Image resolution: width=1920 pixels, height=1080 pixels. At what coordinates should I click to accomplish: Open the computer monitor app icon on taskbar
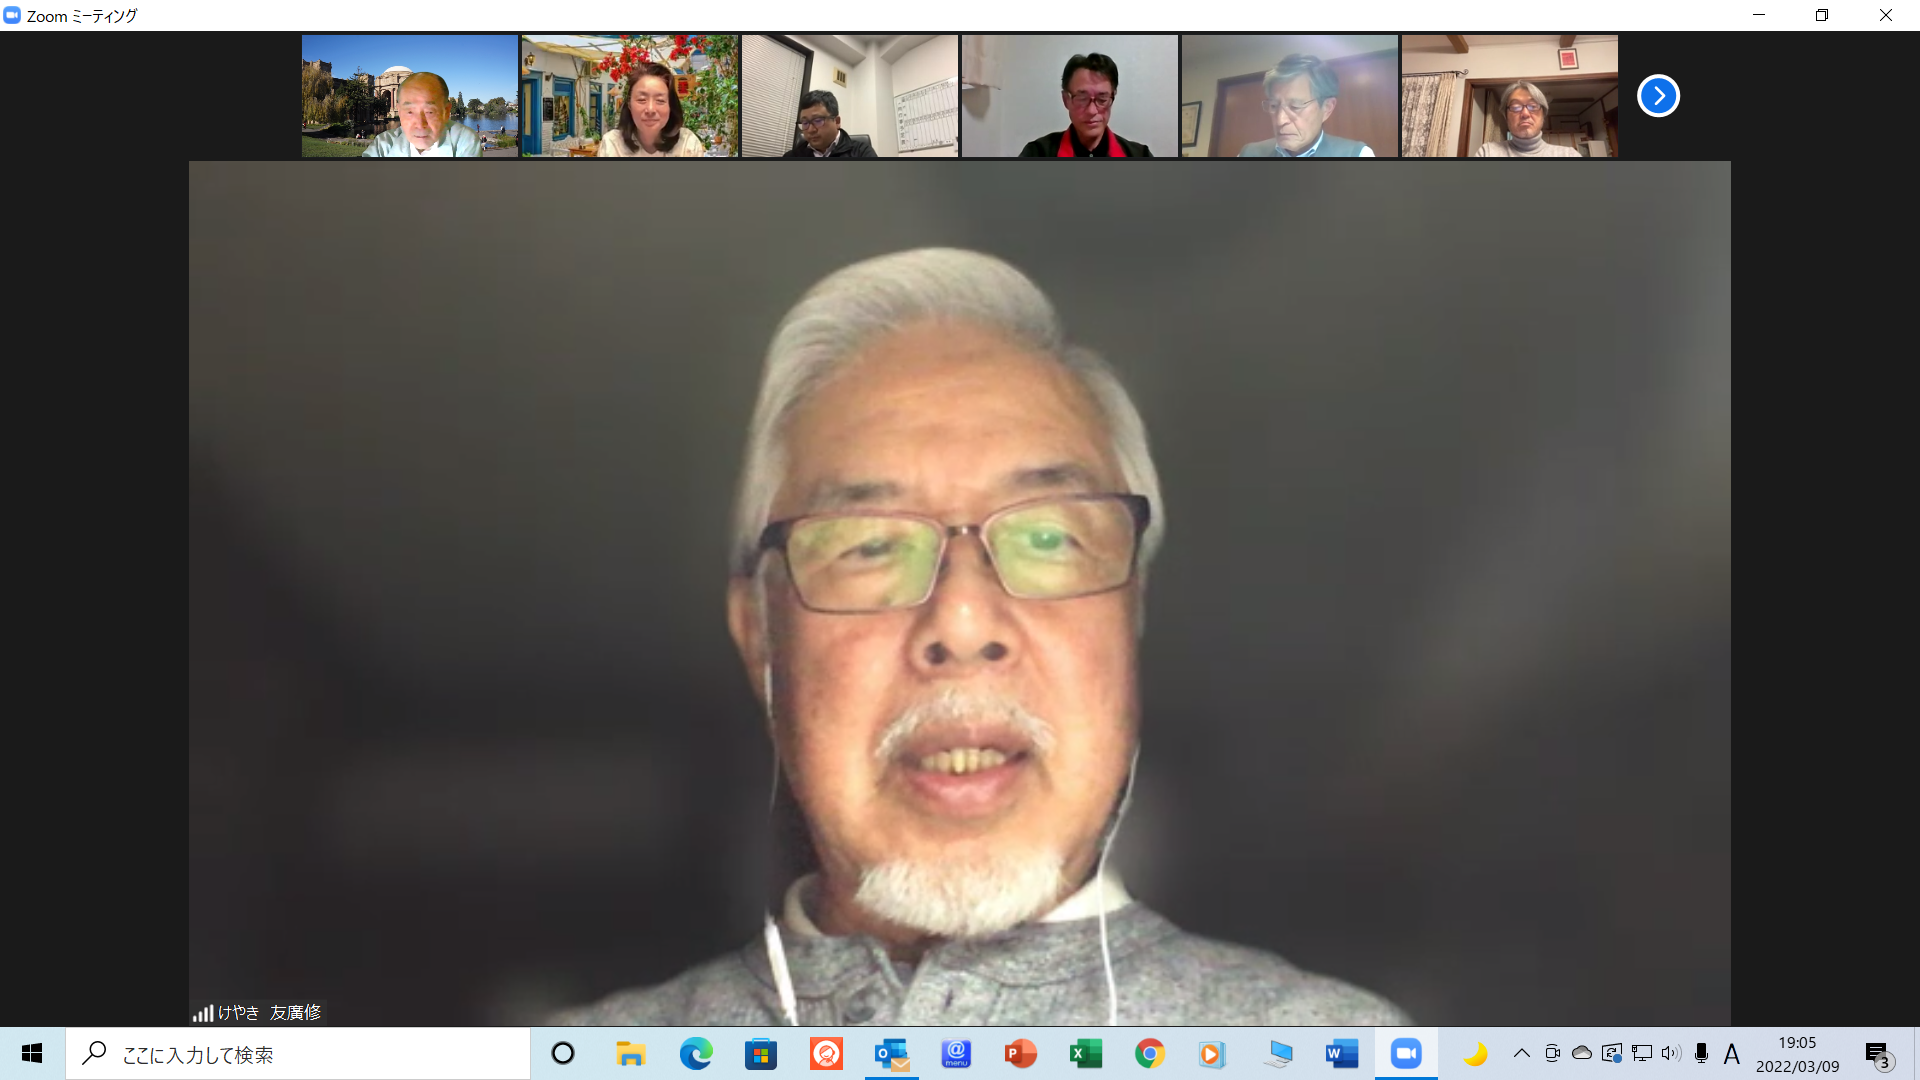tap(1278, 1054)
